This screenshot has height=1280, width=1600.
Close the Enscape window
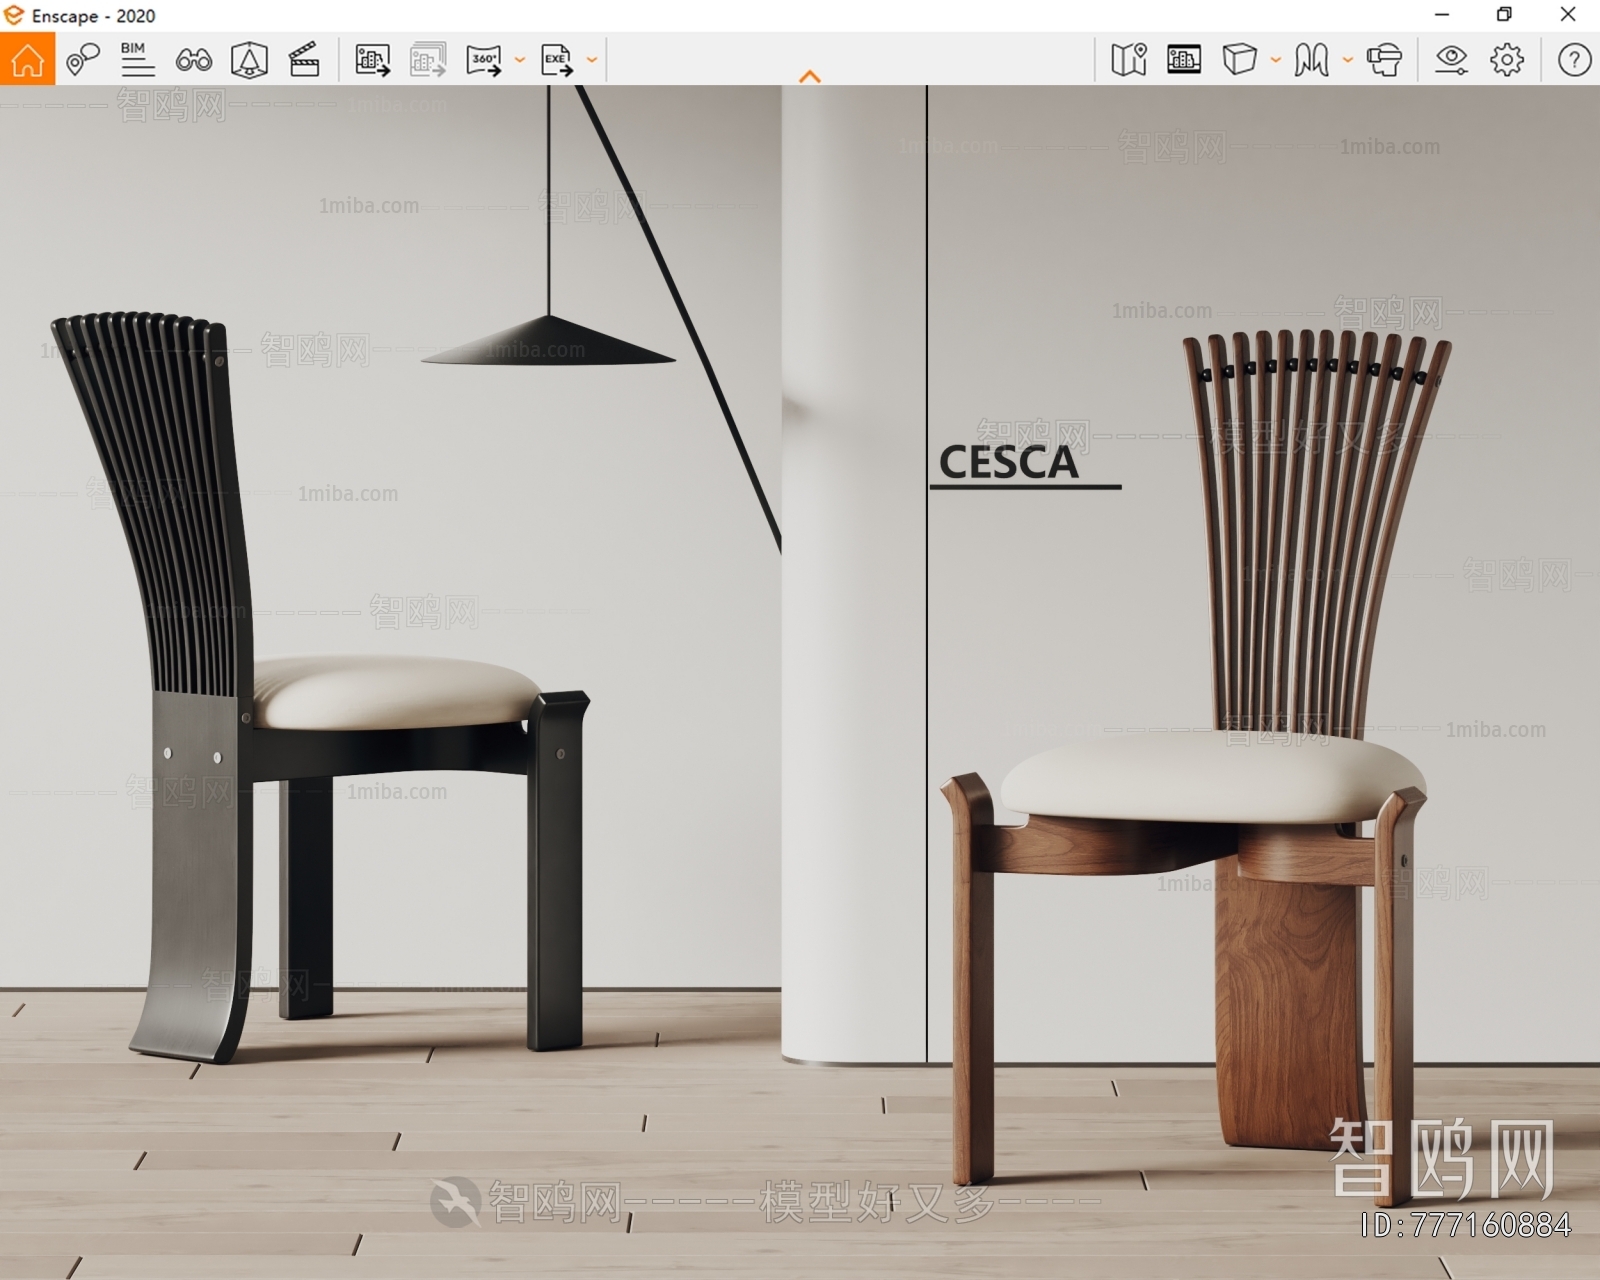(1568, 15)
